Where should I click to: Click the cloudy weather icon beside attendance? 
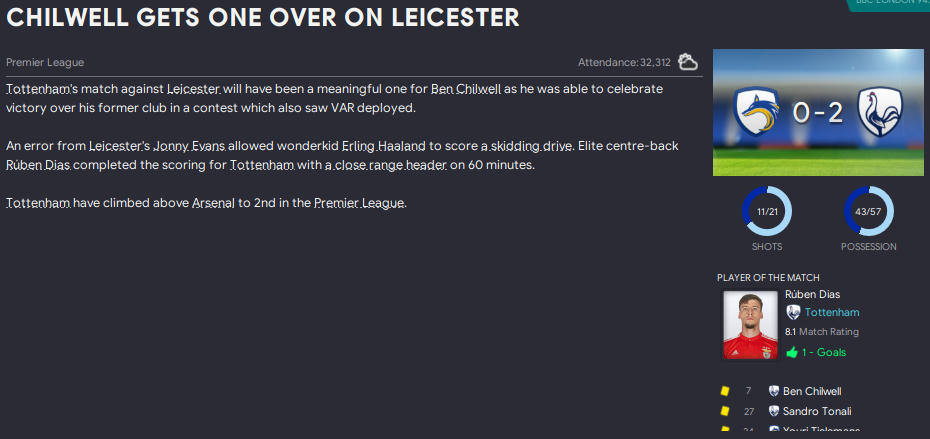tap(688, 62)
